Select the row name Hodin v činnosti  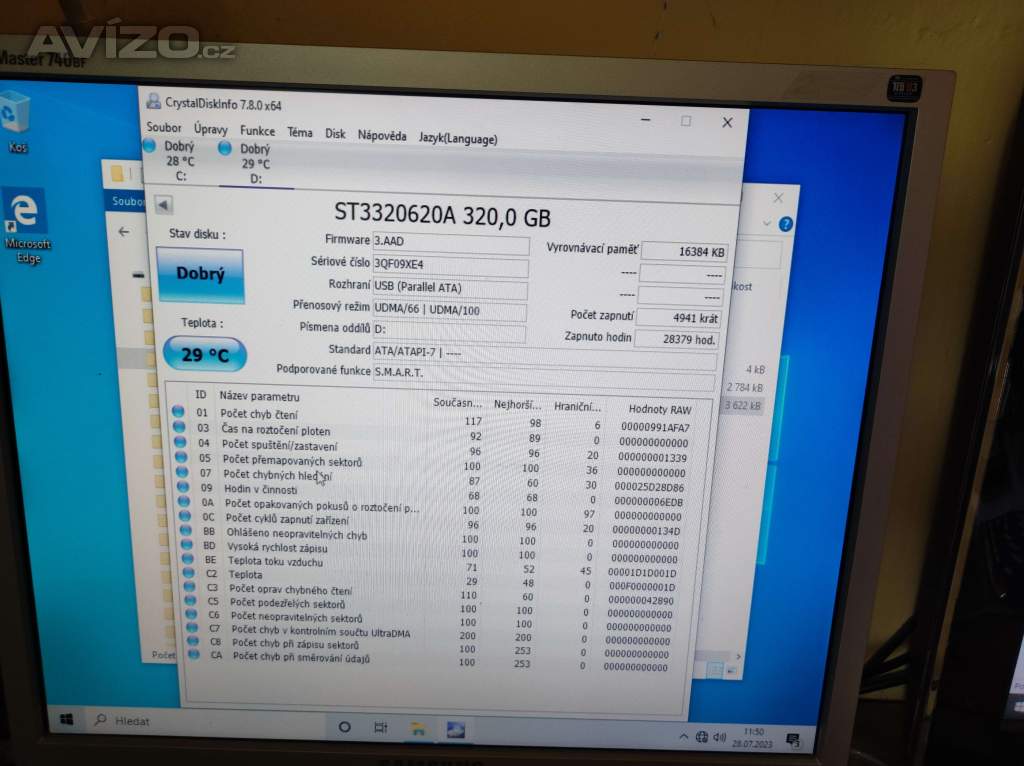pyautogui.click(x=260, y=489)
